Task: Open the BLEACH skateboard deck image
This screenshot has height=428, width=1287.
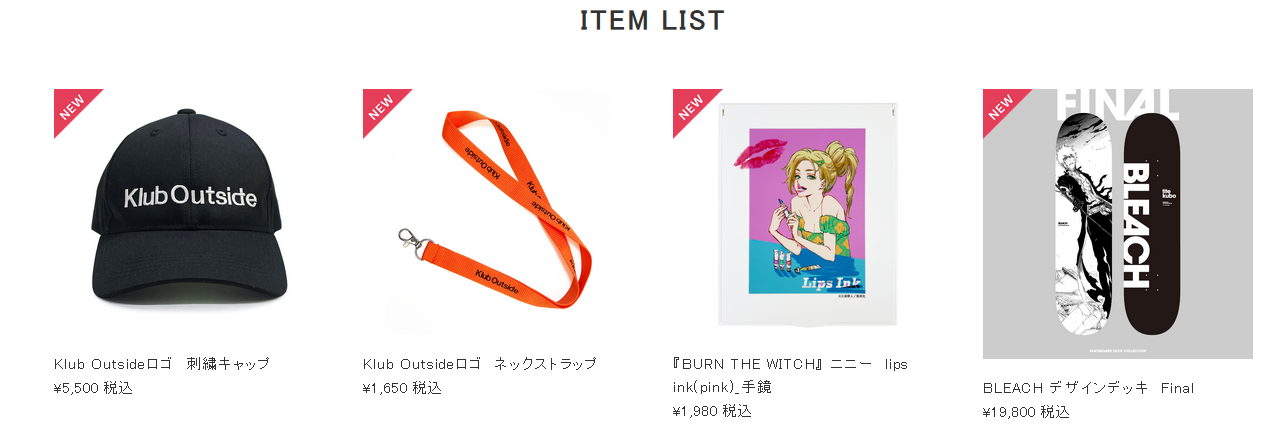Action: [x=1118, y=224]
